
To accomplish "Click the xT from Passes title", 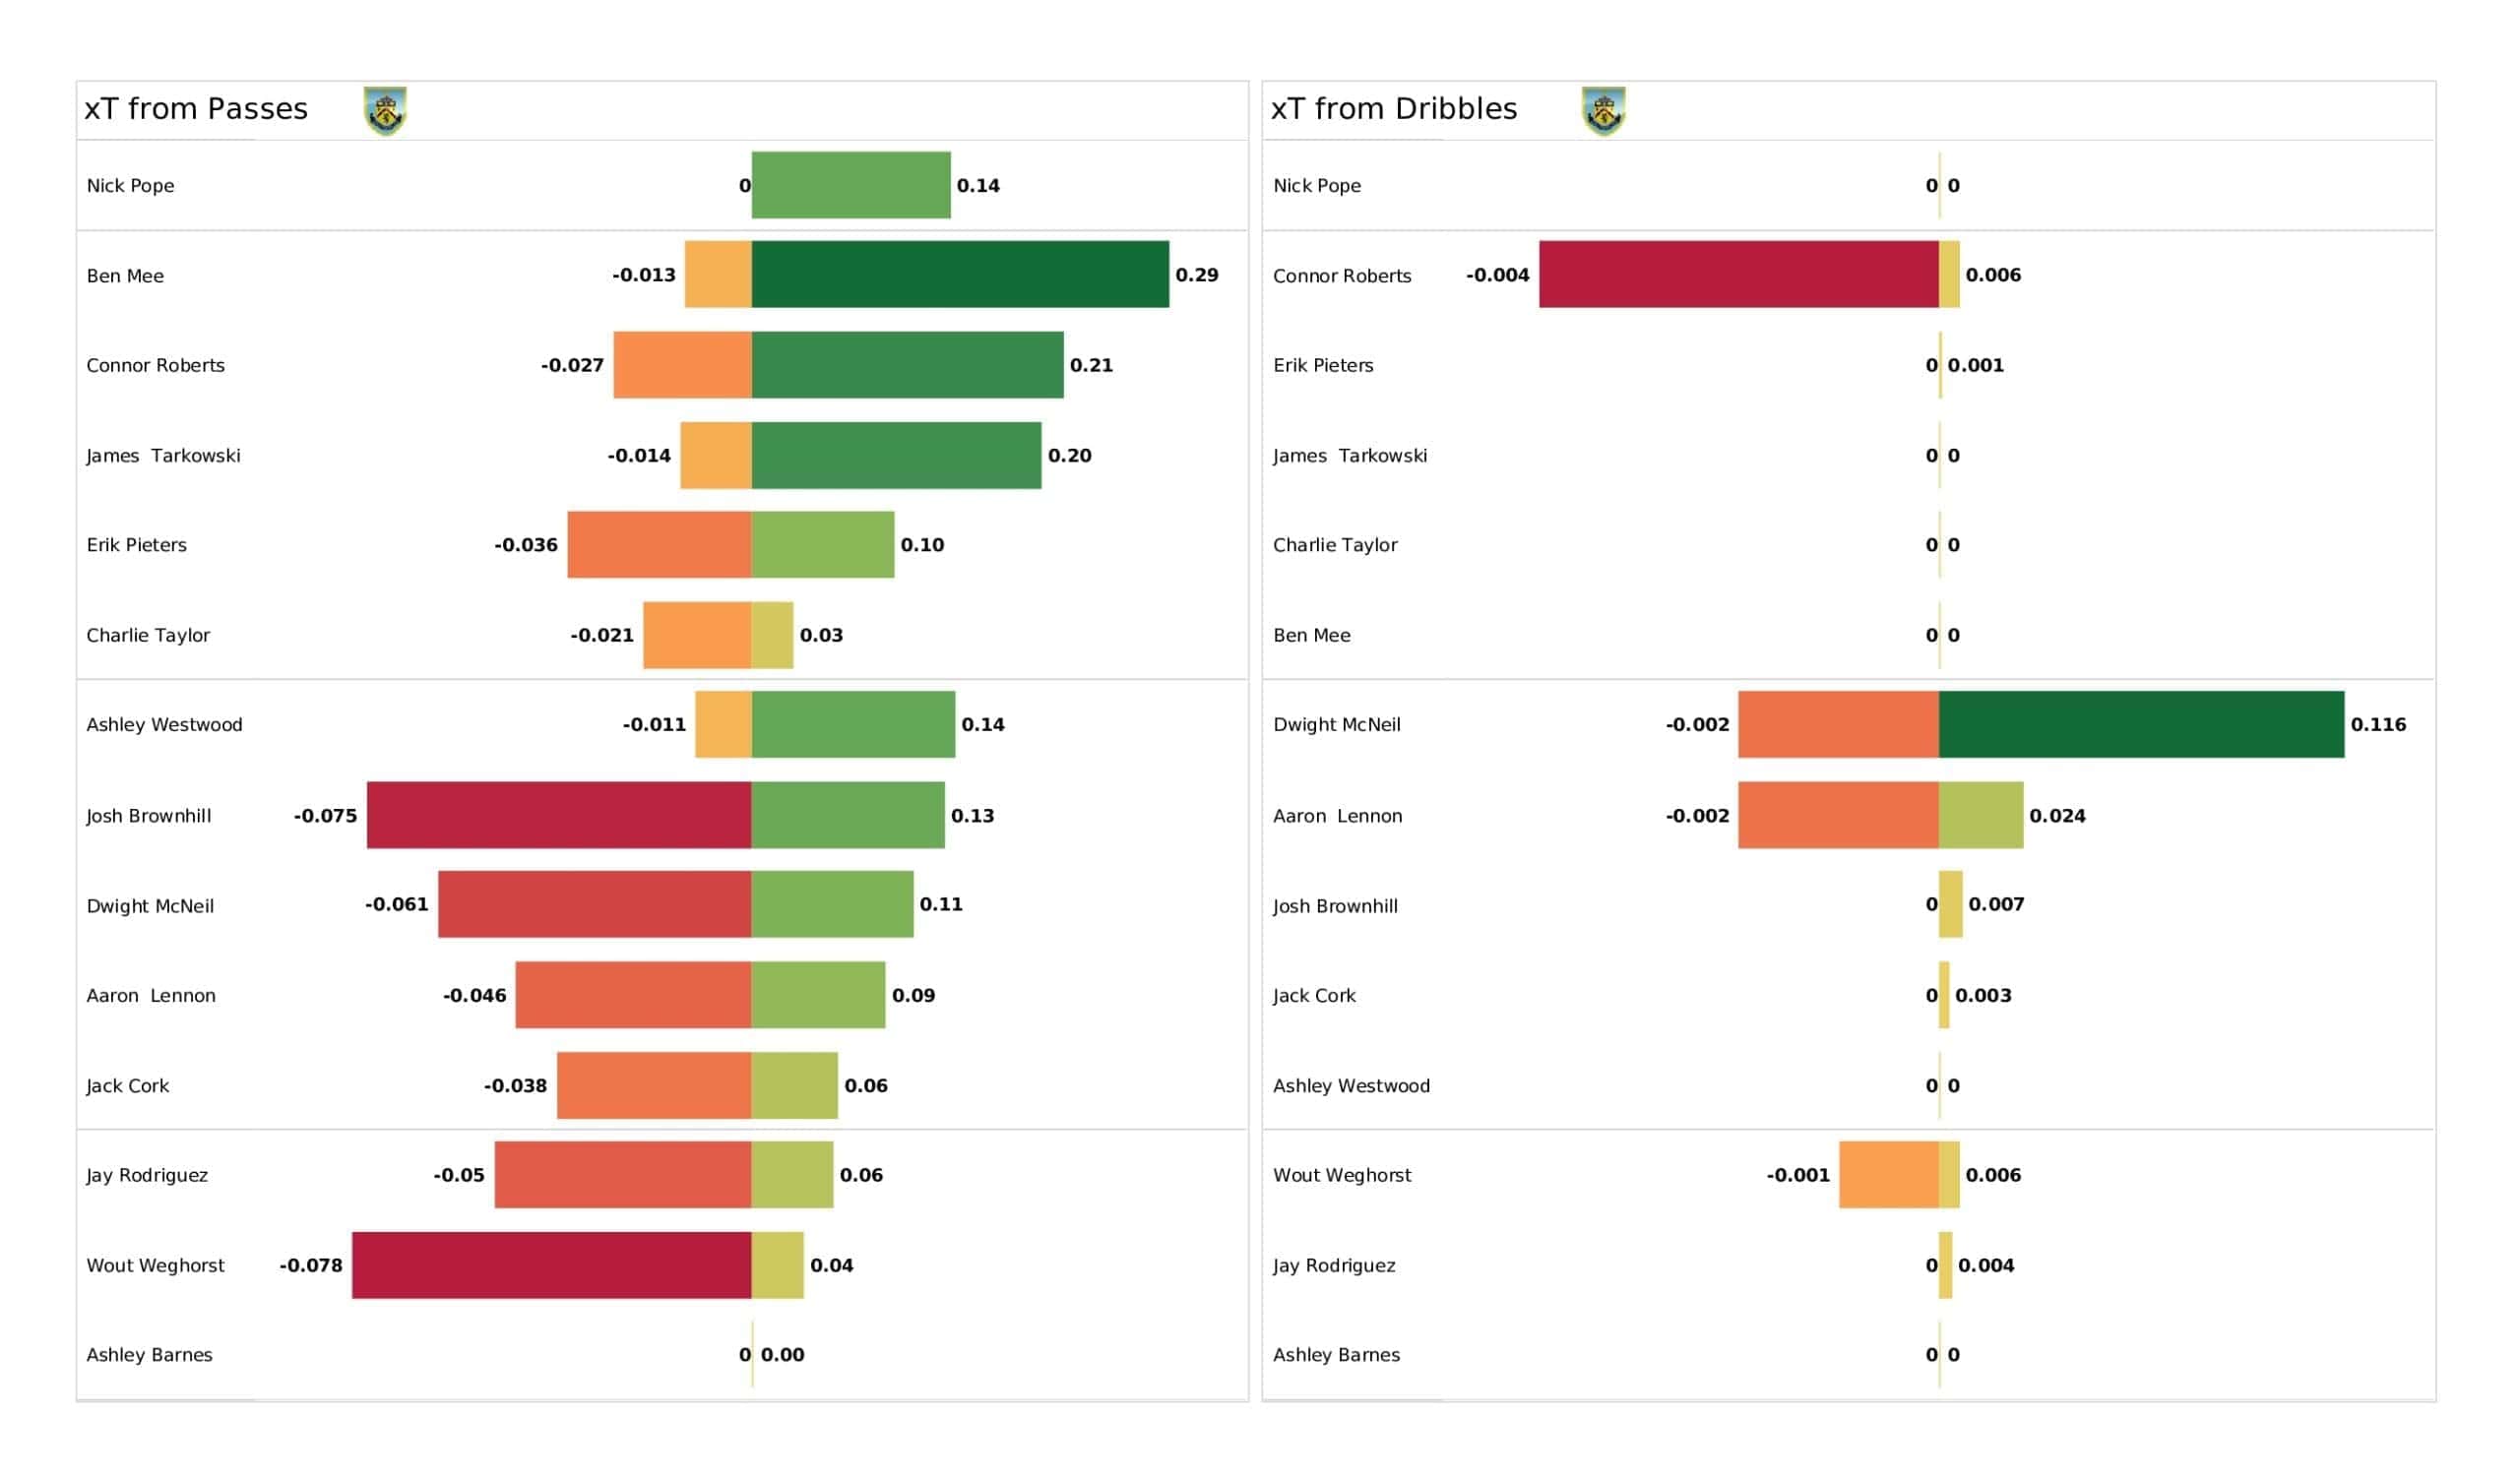I will pos(196,109).
